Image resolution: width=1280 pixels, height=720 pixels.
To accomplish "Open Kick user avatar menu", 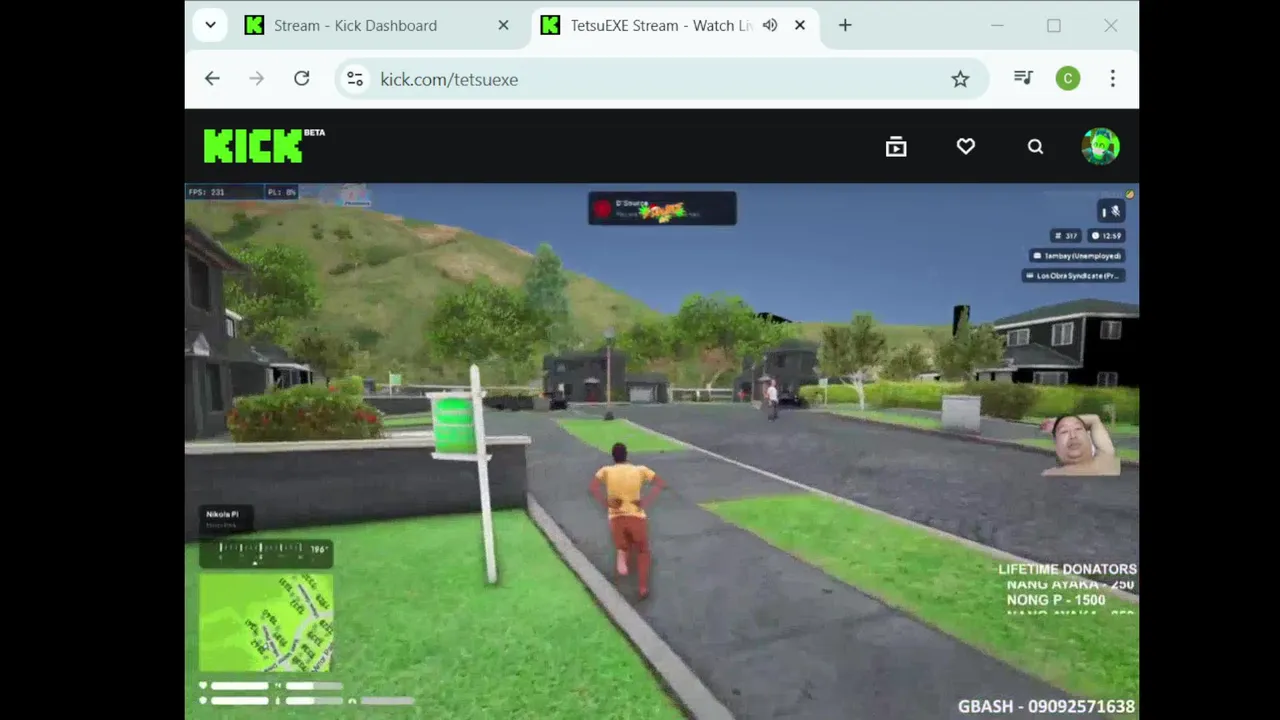I will click(x=1101, y=147).
